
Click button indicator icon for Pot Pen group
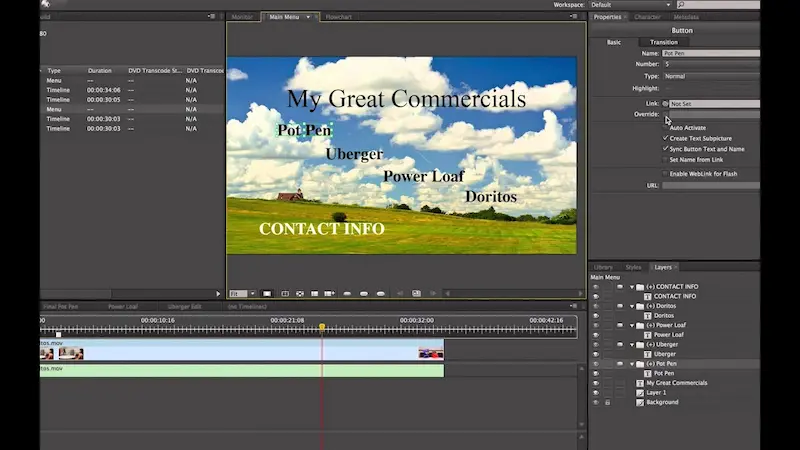pyautogui.click(x=620, y=364)
